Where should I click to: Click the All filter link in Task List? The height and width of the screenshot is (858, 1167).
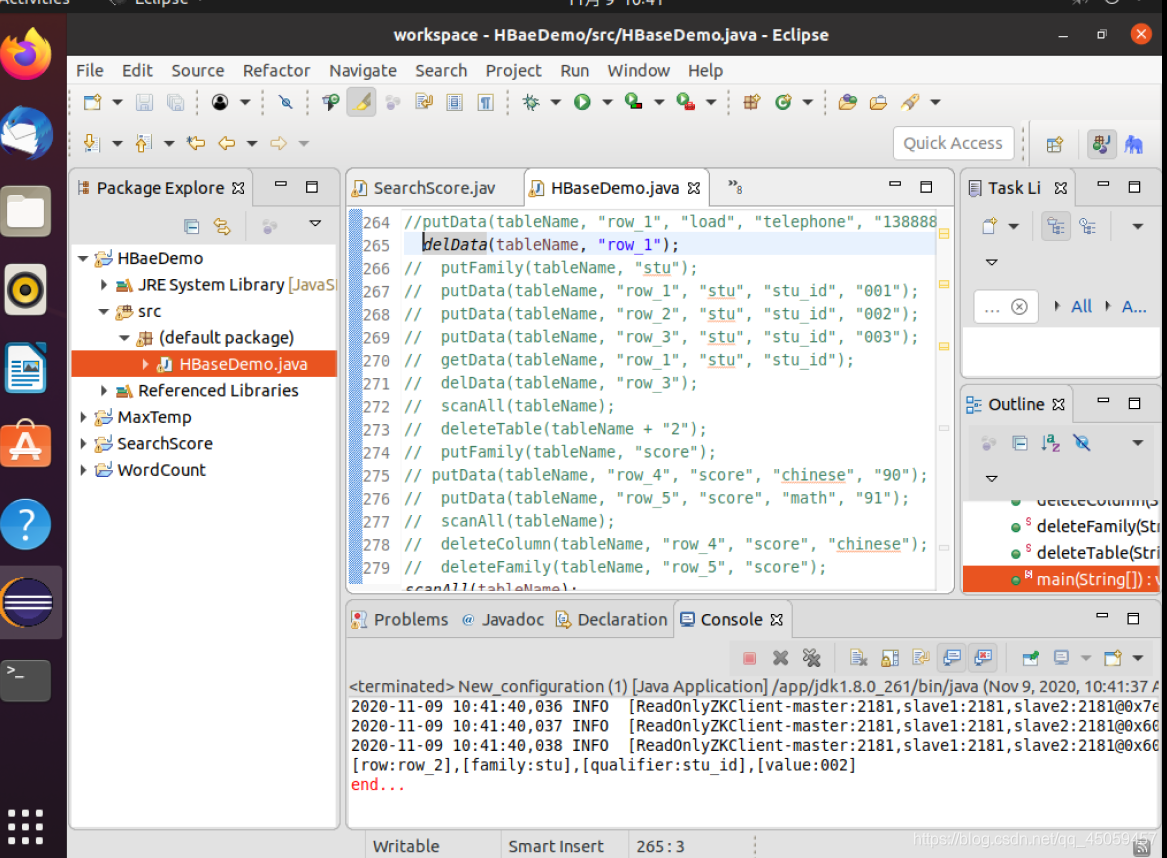[x=1081, y=307]
